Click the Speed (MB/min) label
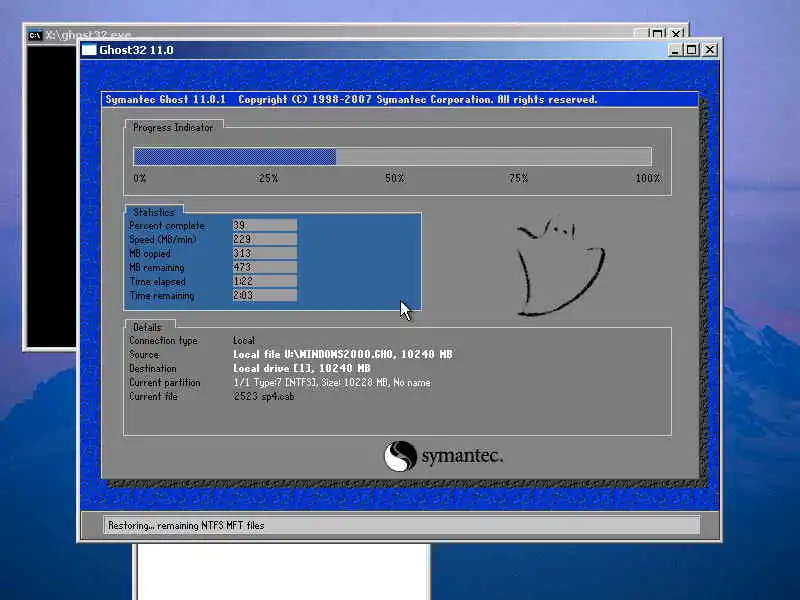Screen dimensions: 800x600 pos(162,239)
